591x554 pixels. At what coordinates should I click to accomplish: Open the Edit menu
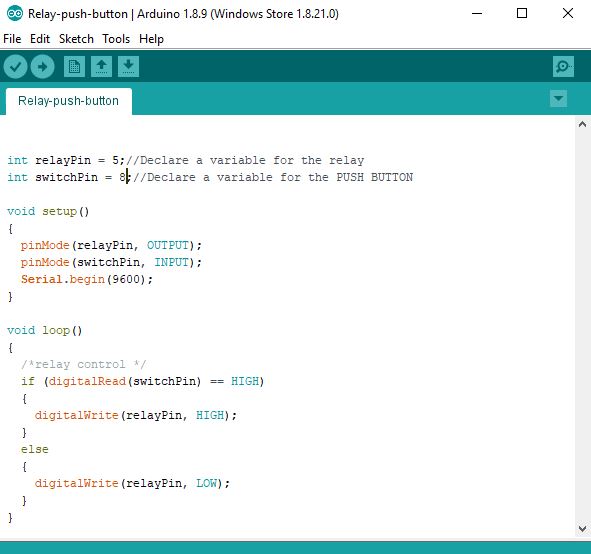point(40,39)
